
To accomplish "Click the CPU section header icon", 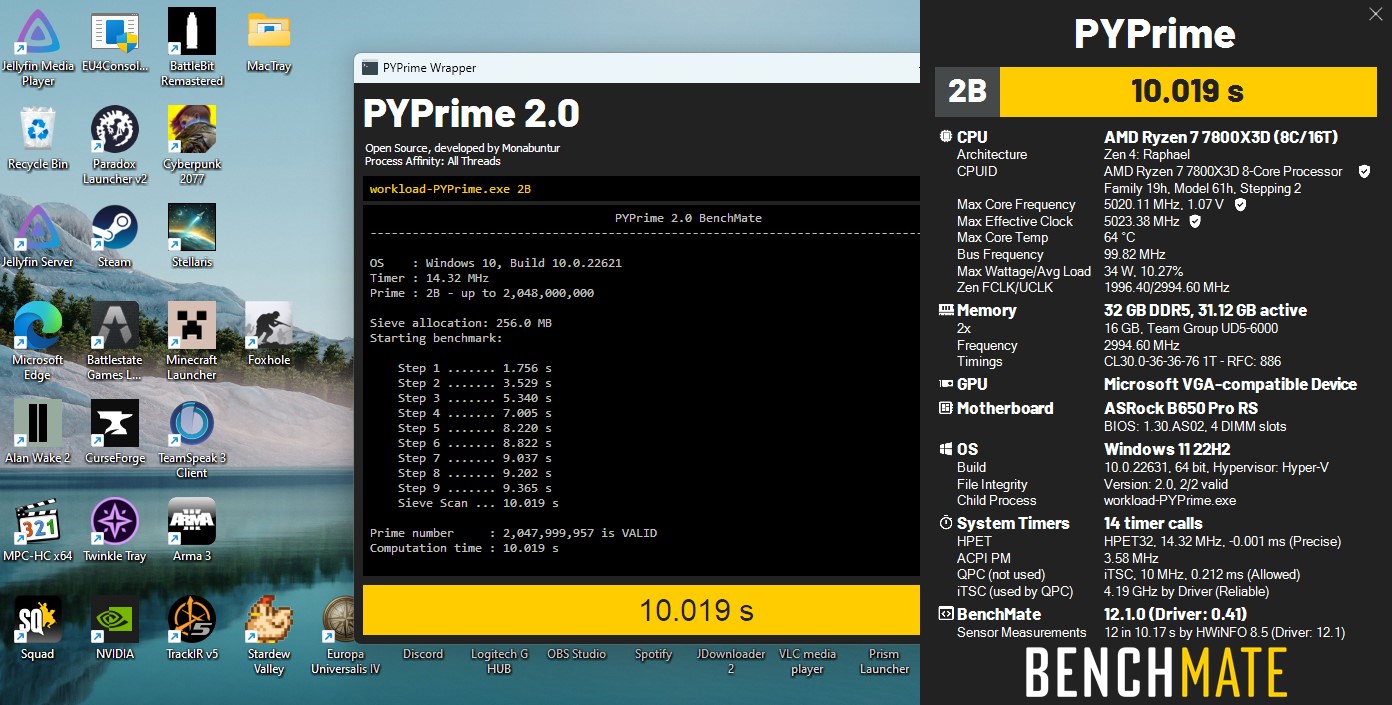I will coord(945,137).
